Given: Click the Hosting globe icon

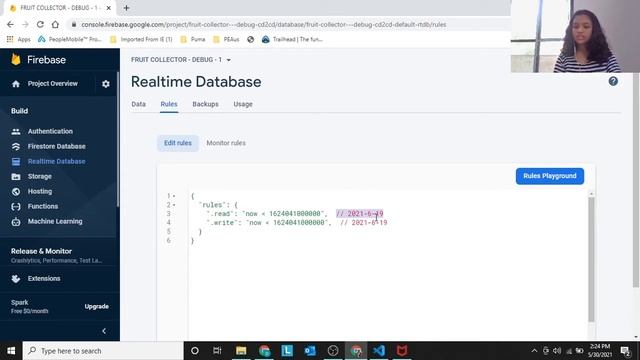Looking at the screenshot, I should coord(16,191).
